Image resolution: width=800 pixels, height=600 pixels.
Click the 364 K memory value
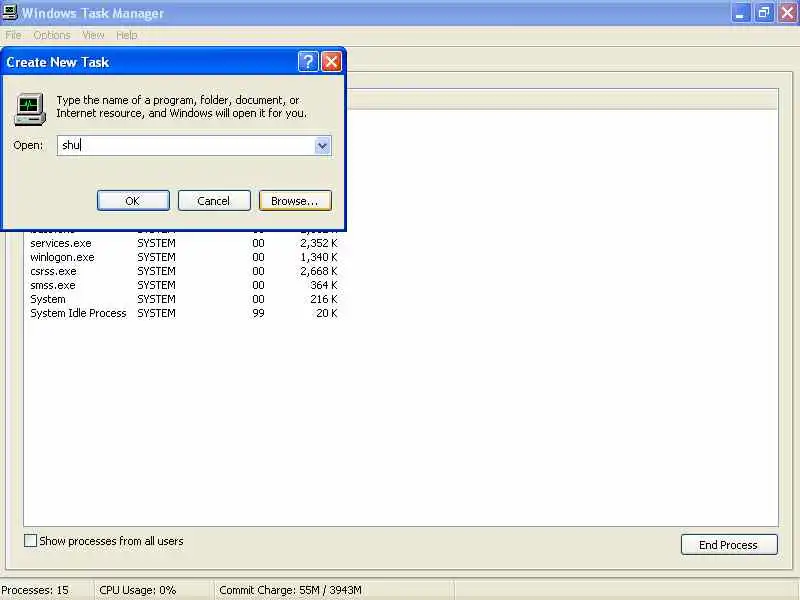coord(324,285)
